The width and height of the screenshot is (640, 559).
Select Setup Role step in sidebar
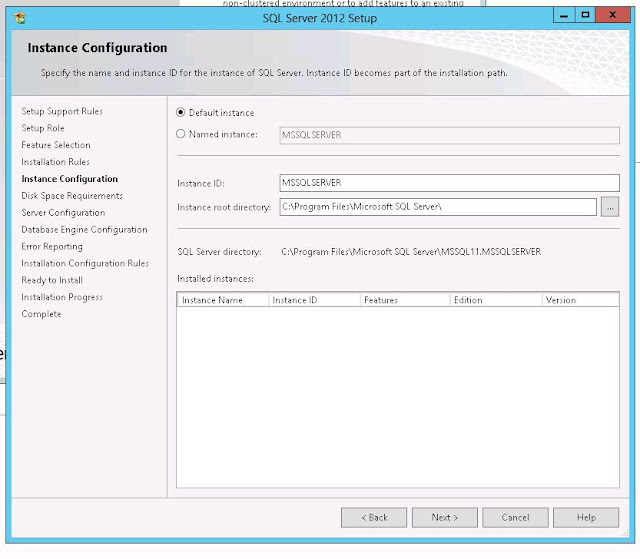pos(43,128)
